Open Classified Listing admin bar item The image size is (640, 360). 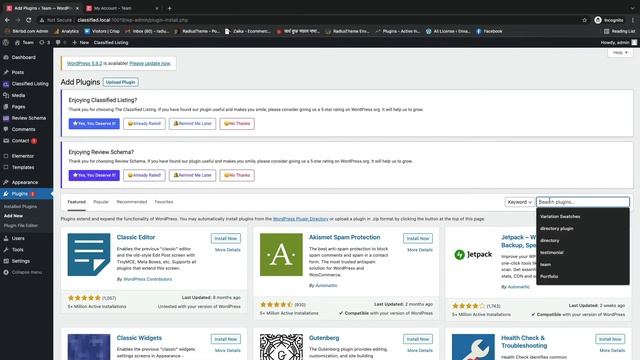pos(111,42)
